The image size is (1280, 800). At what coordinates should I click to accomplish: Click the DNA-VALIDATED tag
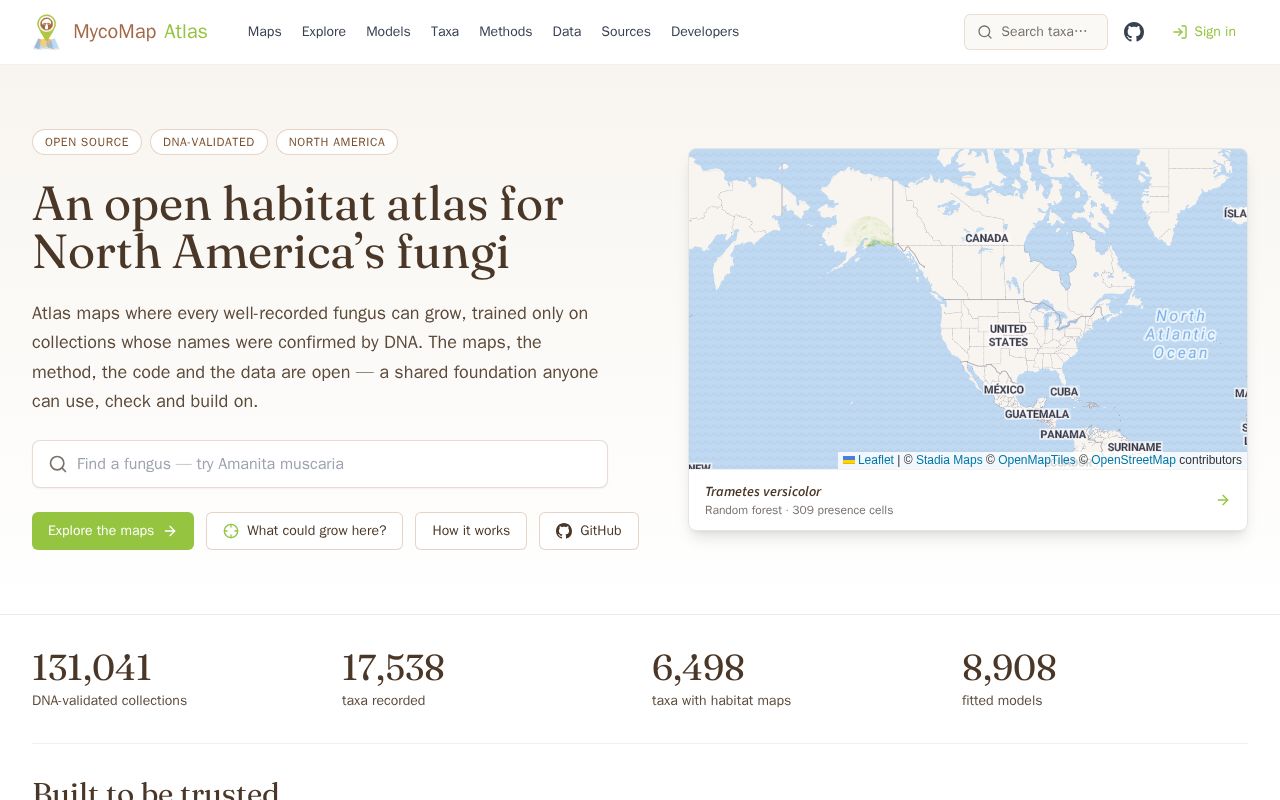pos(209,142)
